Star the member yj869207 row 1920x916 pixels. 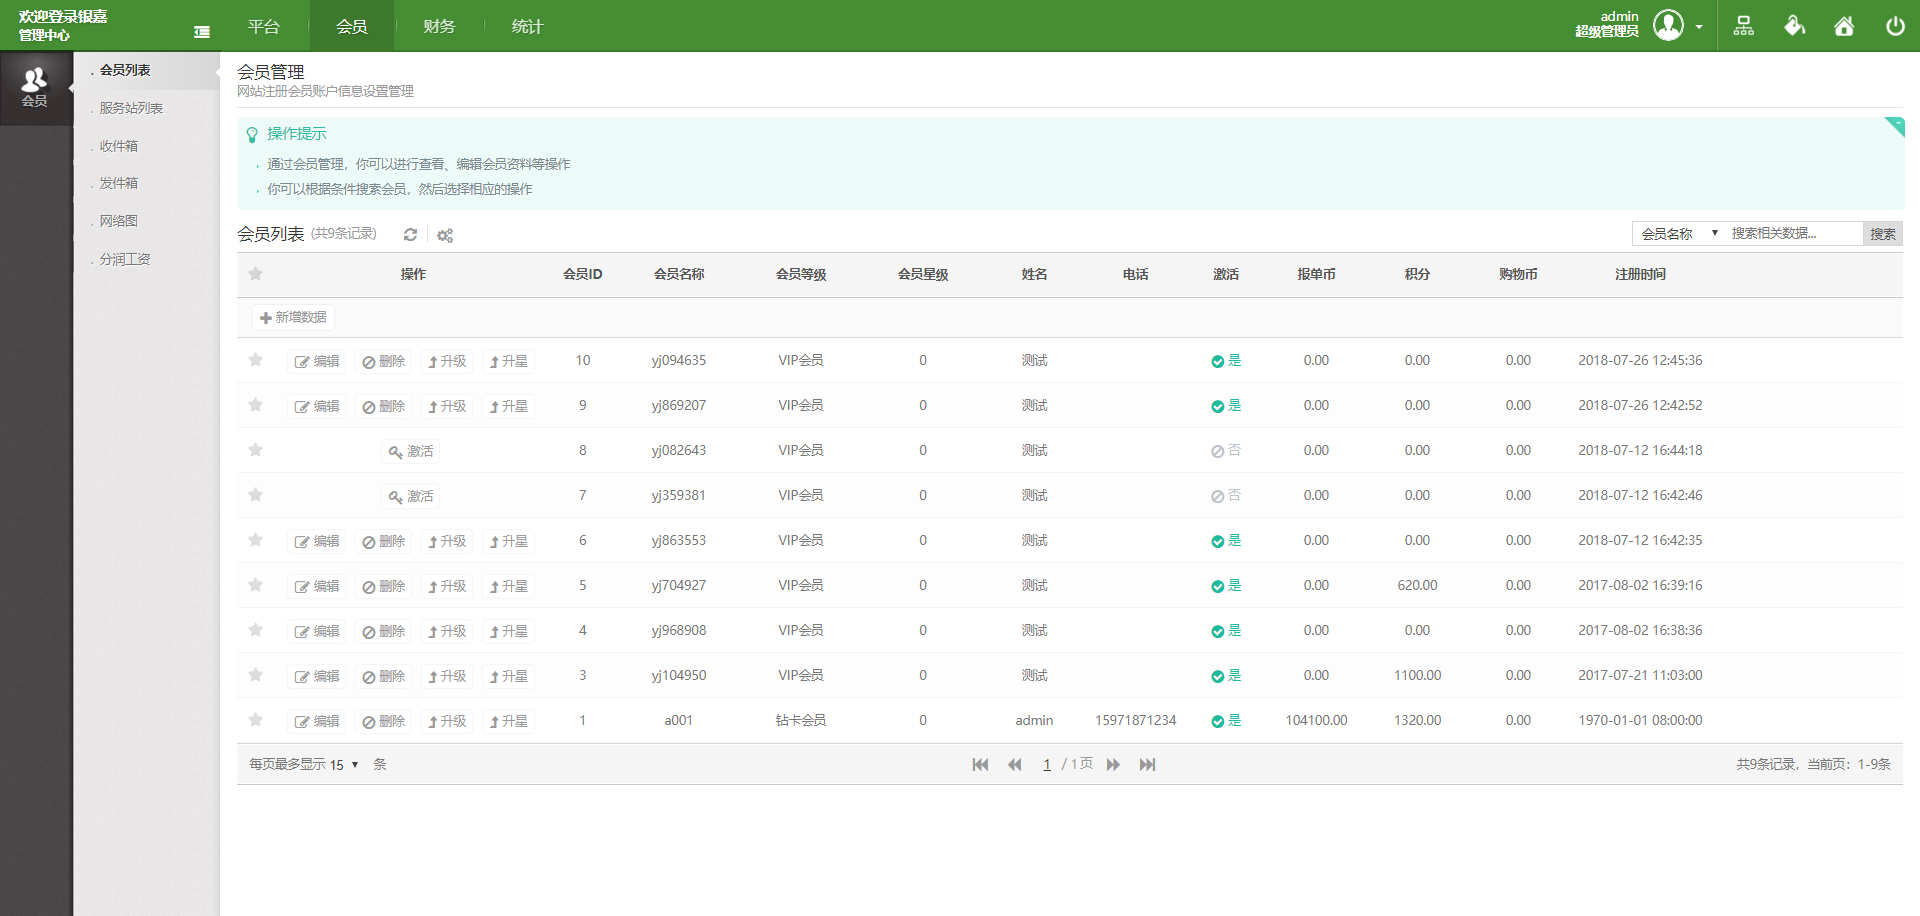click(x=255, y=405)
